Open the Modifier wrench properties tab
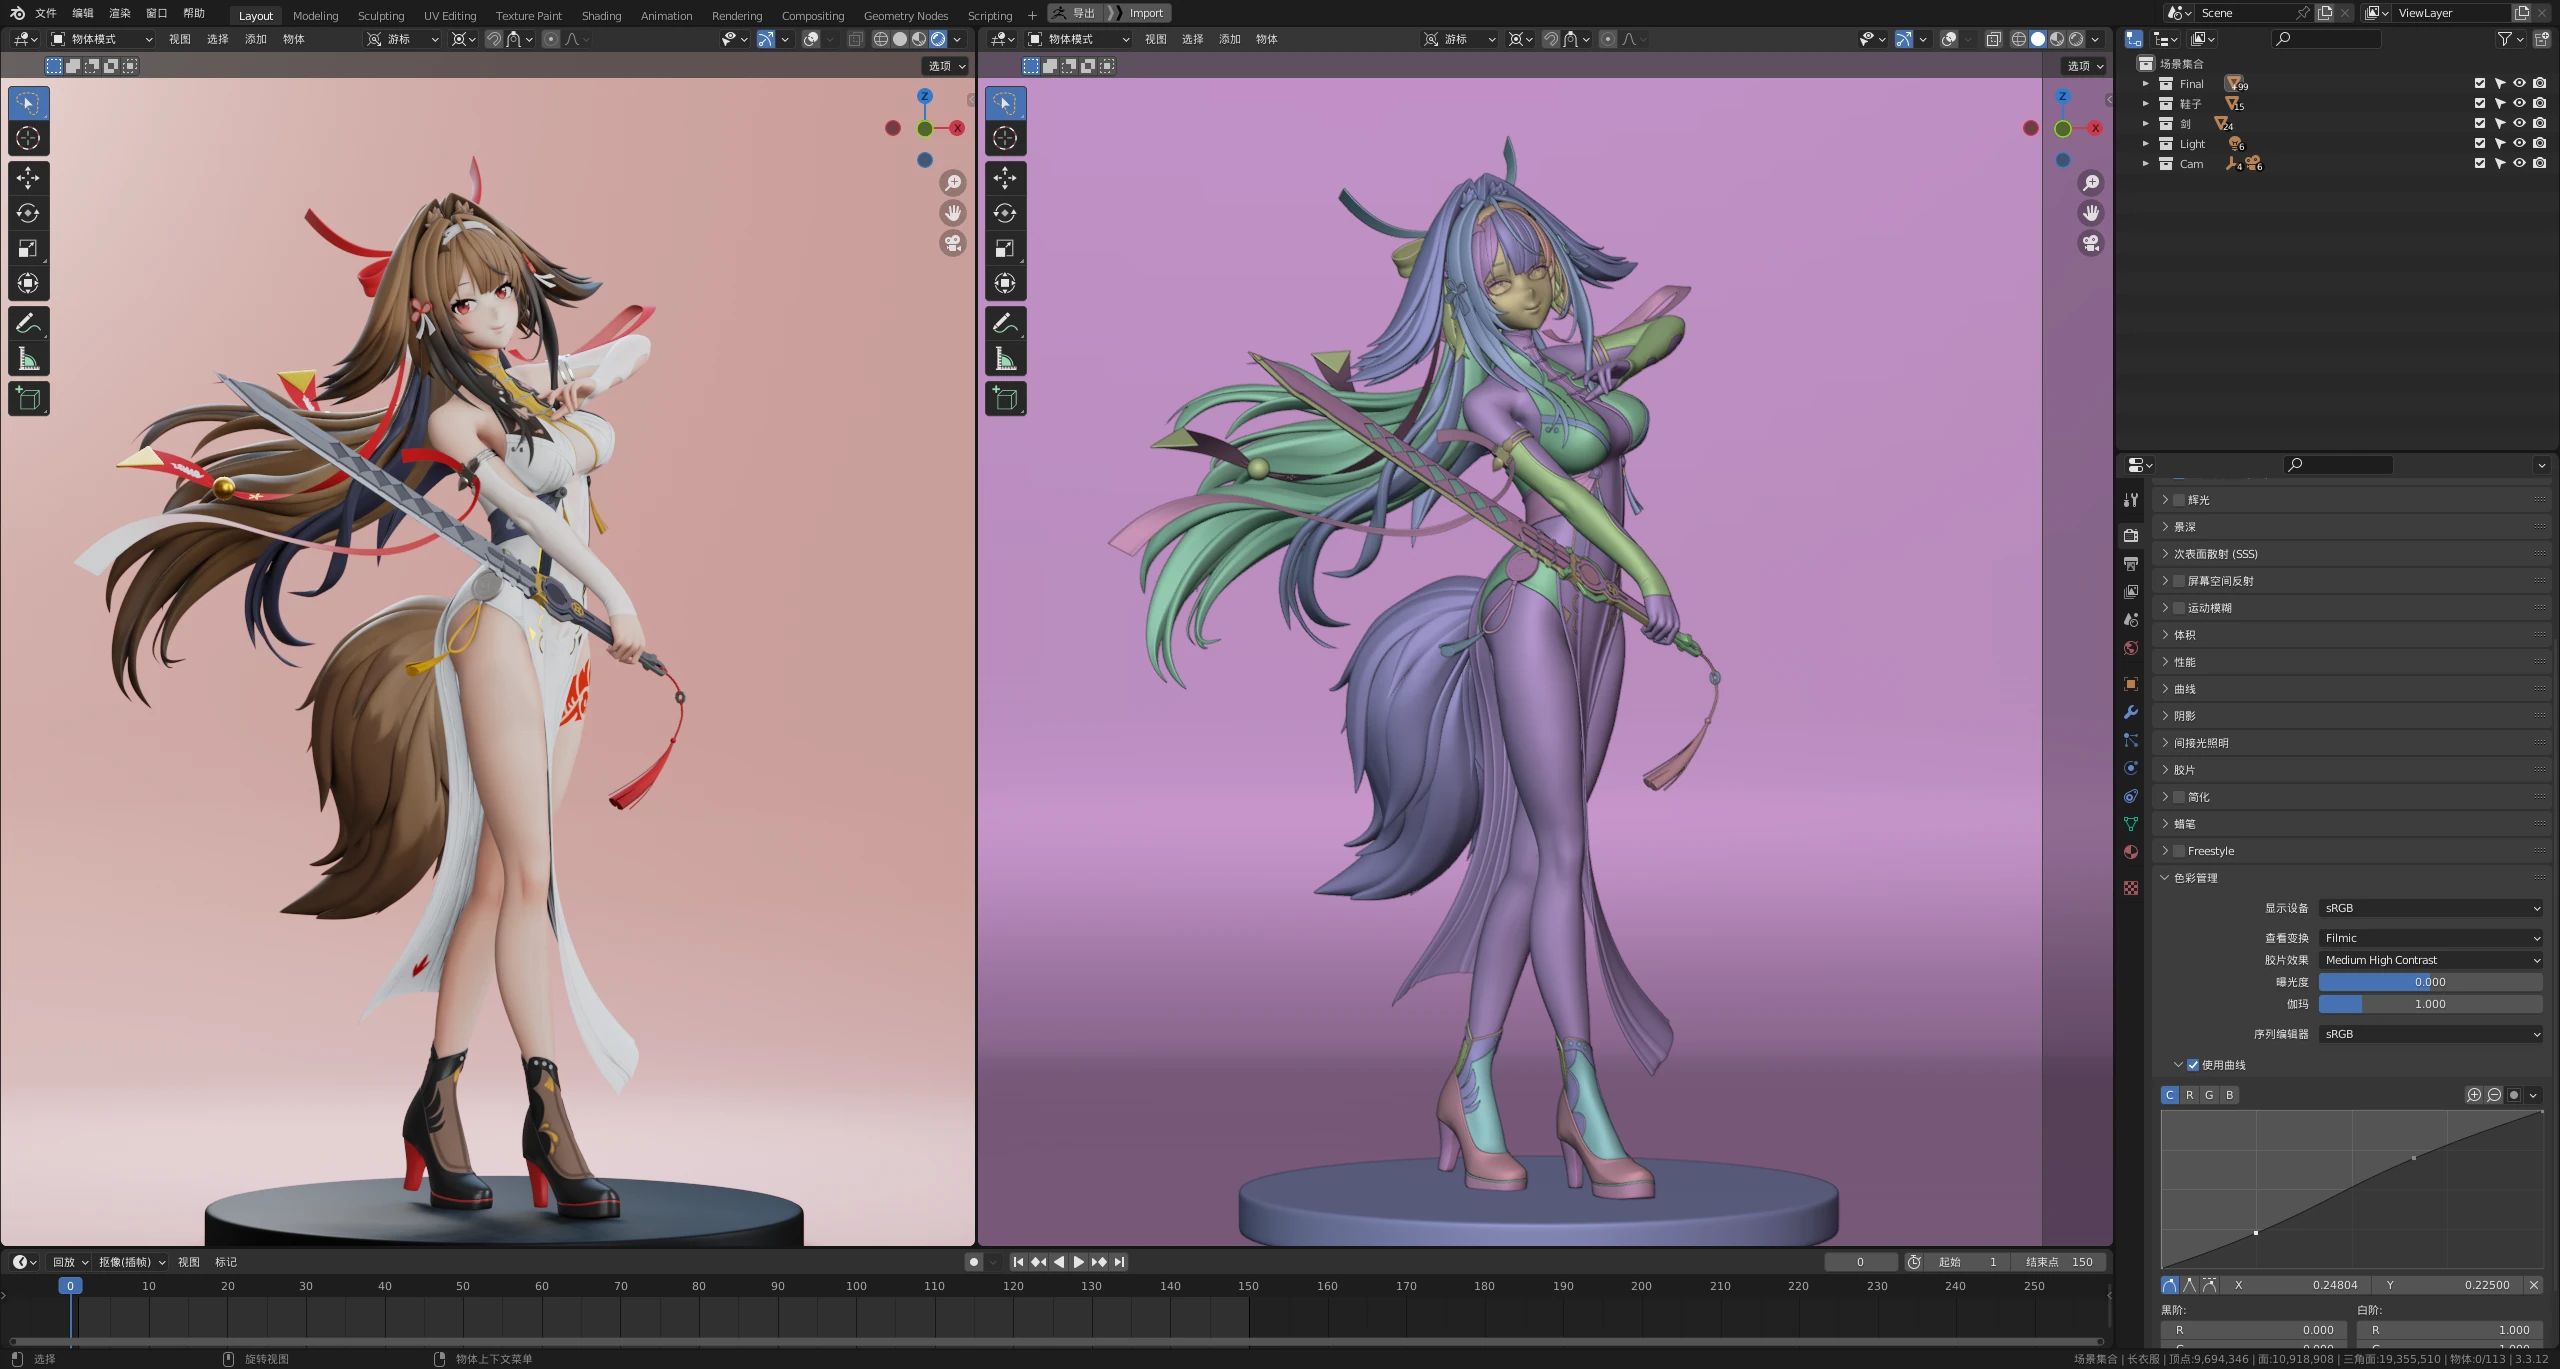Screen dimensions: 2560x1369 2131,712
